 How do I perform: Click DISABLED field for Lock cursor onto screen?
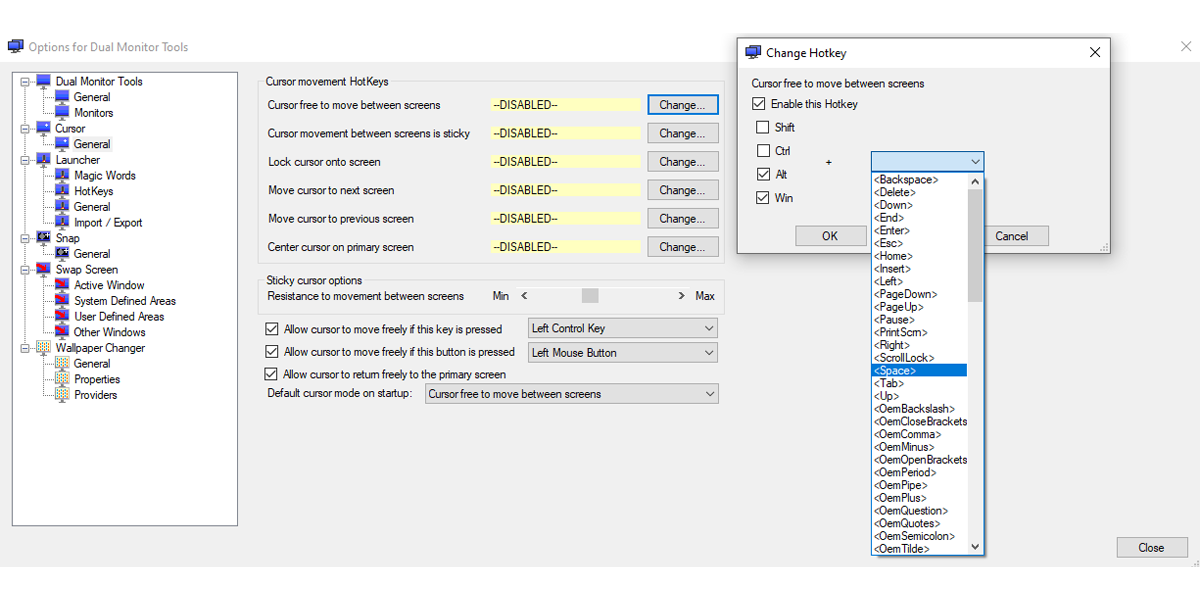pyautogui.click(x=565, y=162)
